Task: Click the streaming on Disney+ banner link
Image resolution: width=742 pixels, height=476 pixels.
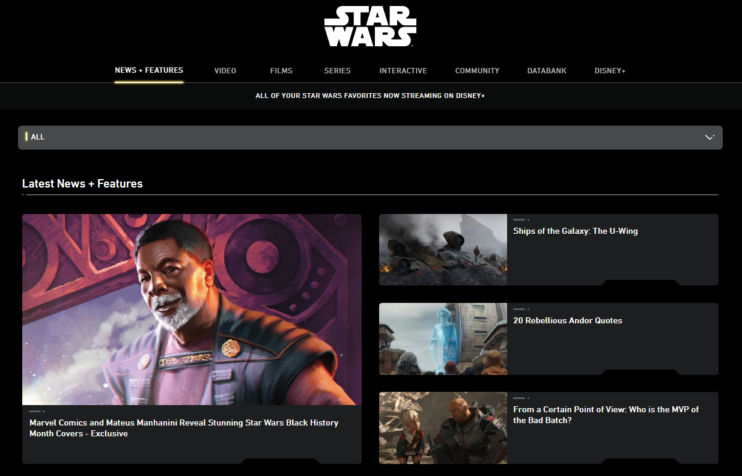Action: 370,96
